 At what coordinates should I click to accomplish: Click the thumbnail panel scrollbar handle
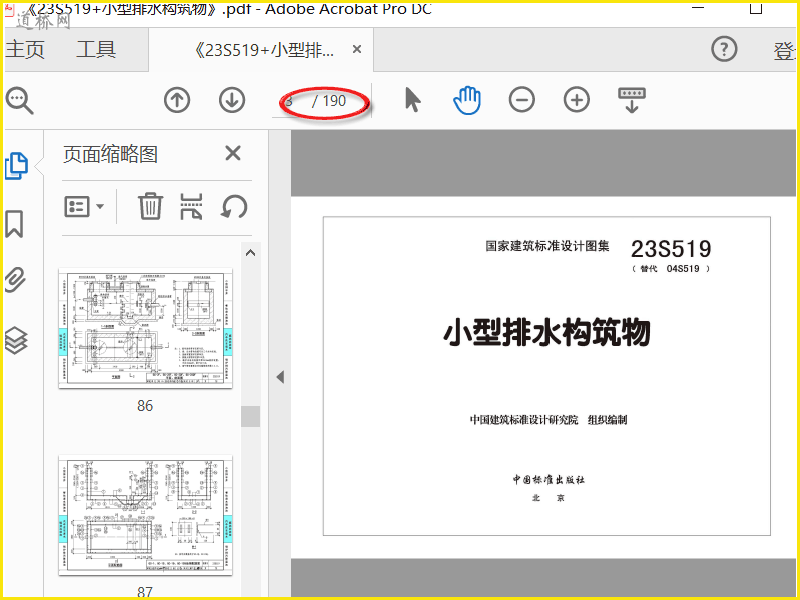coord(251,416)
